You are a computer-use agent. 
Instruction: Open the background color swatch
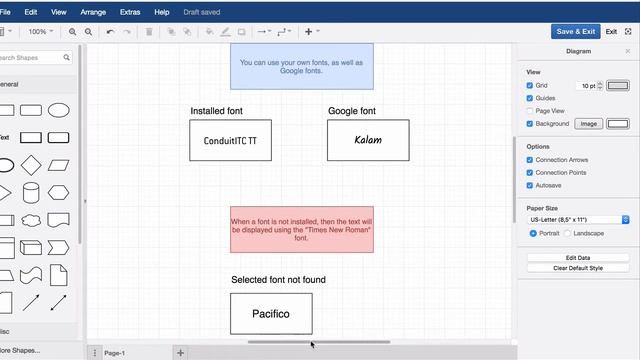(618, 124)
